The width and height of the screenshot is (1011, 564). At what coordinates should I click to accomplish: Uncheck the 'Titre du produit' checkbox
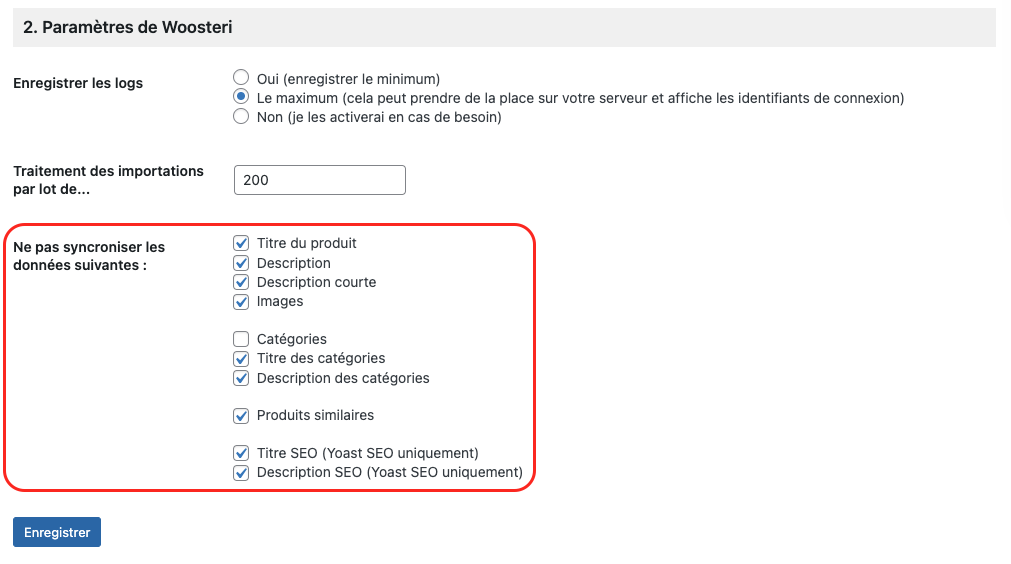point(241,243)
